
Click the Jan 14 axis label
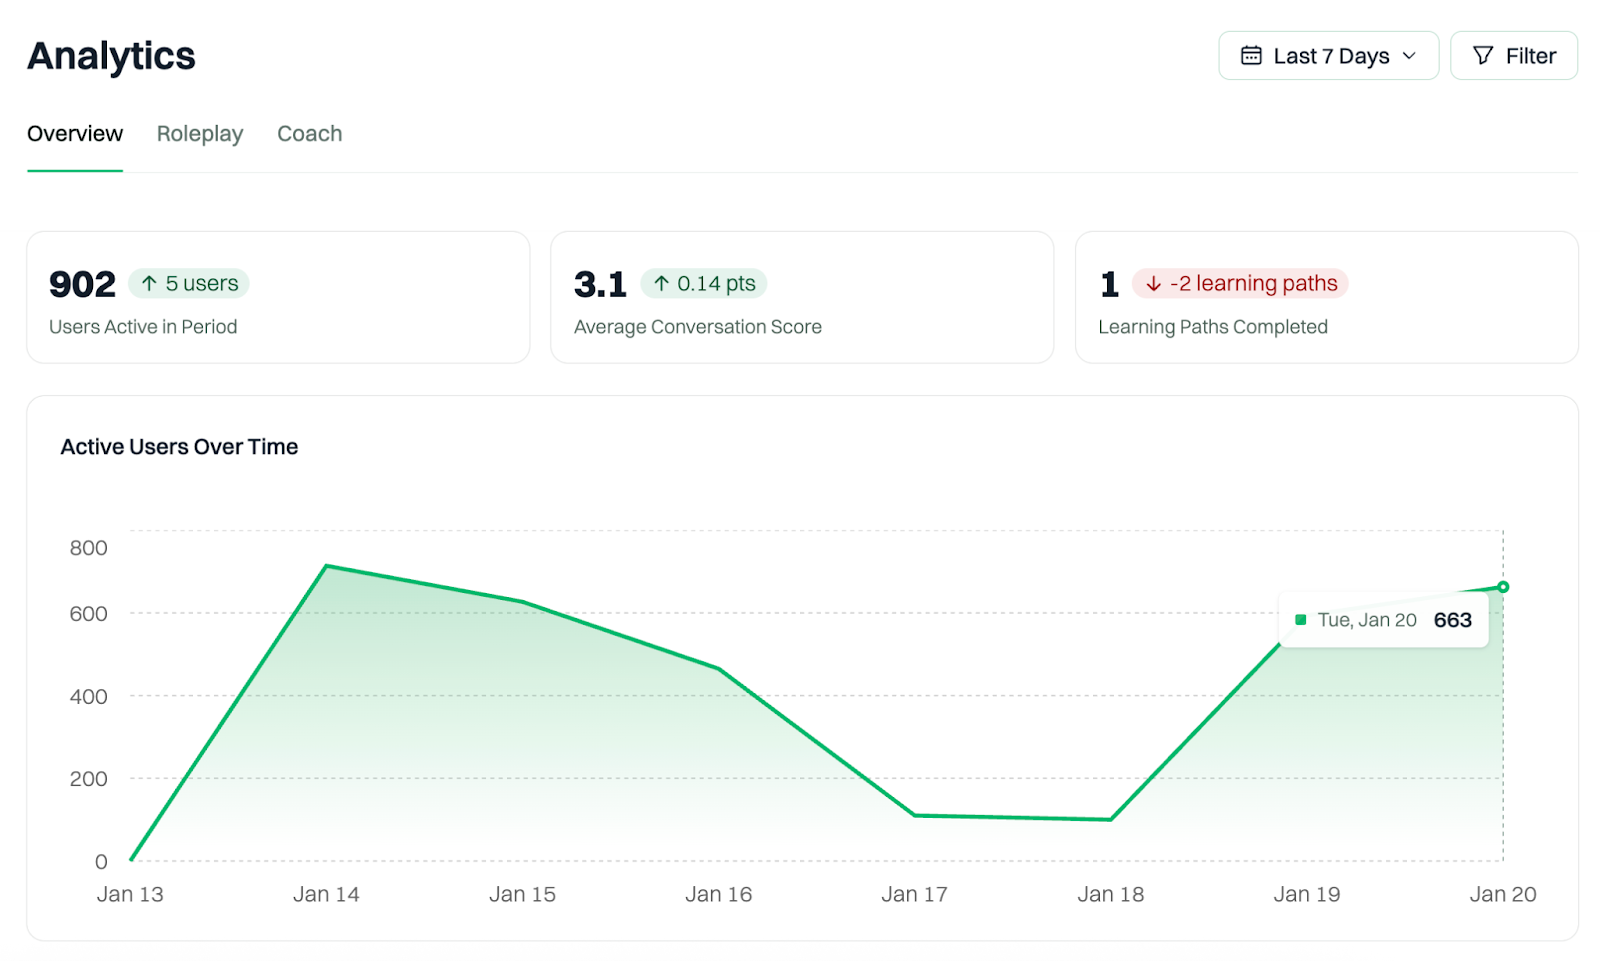(326, 894)
